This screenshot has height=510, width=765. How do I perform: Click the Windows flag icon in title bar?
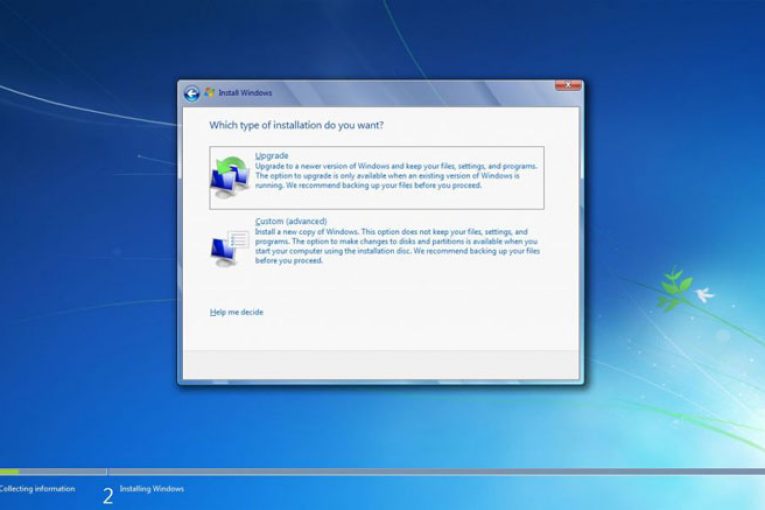[x=210, y=92]
